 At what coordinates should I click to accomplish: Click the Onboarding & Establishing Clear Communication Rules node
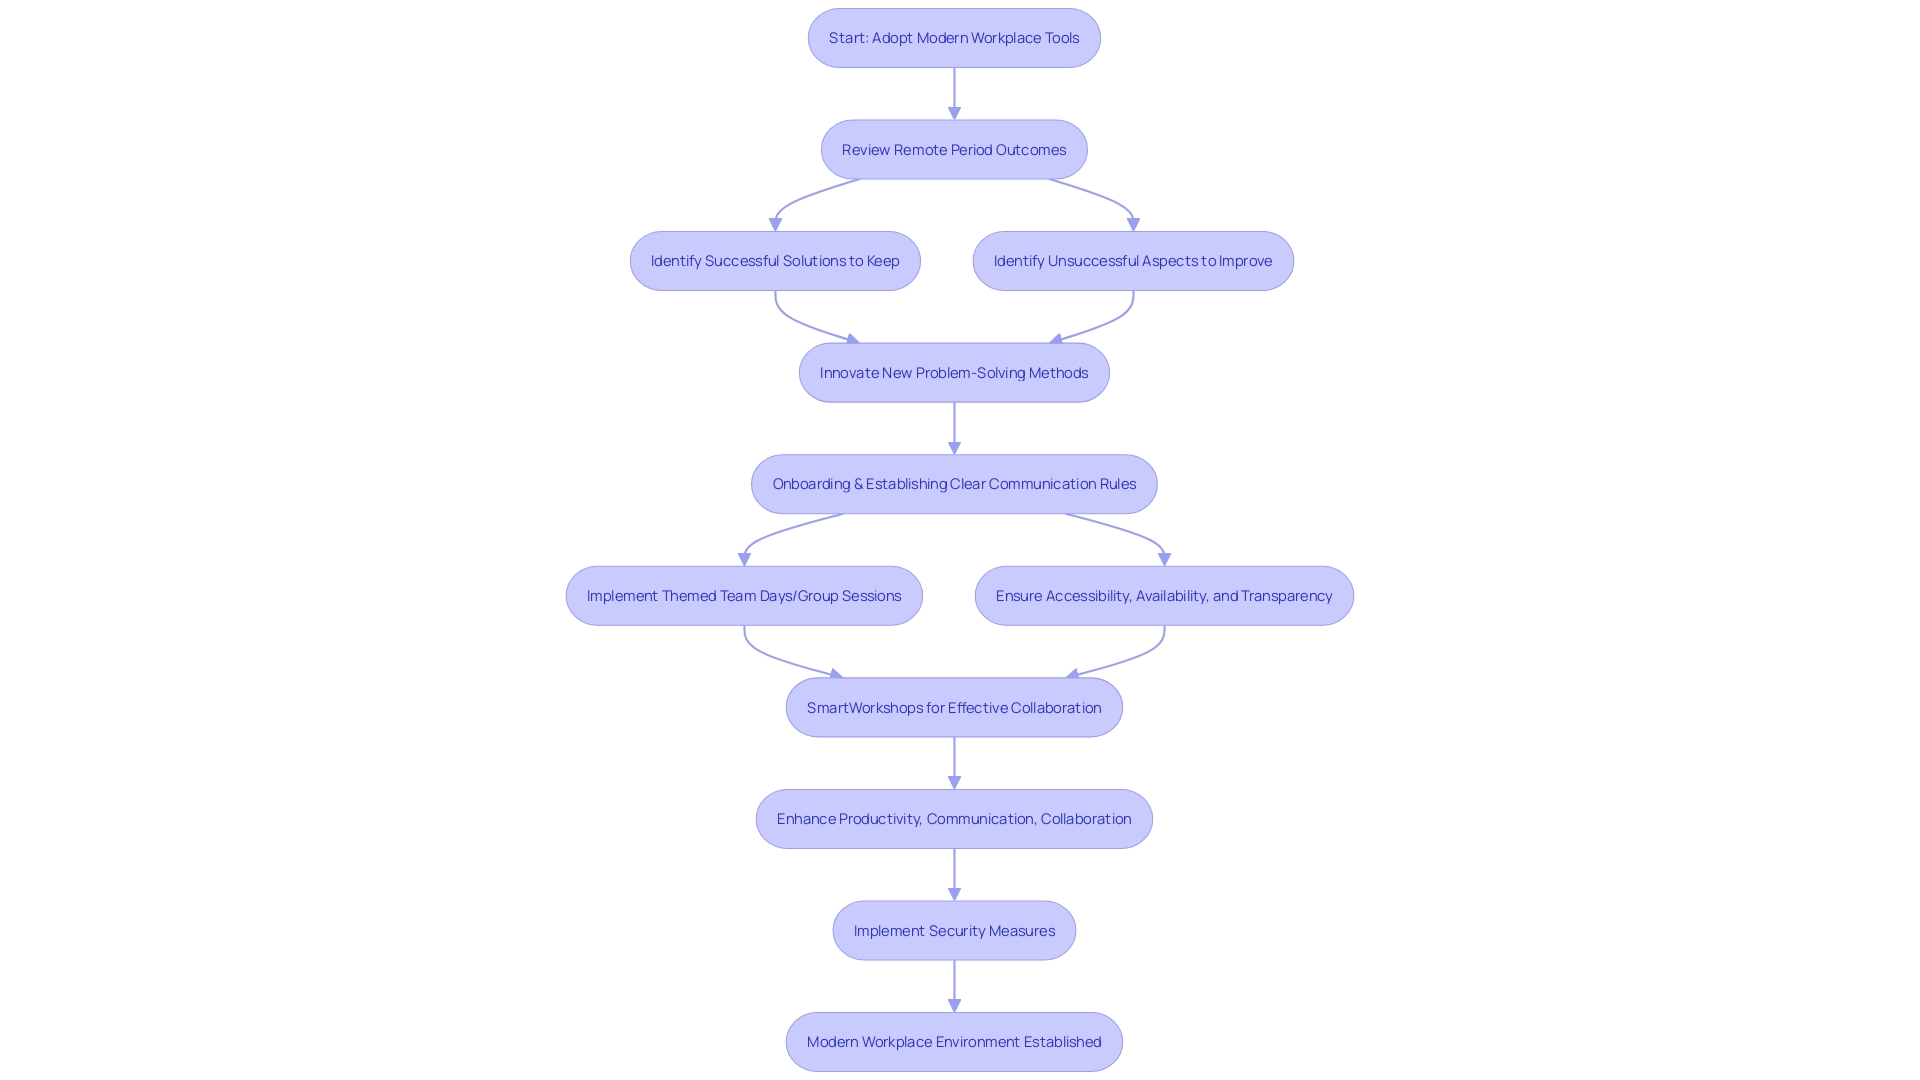tap(953, 484)
